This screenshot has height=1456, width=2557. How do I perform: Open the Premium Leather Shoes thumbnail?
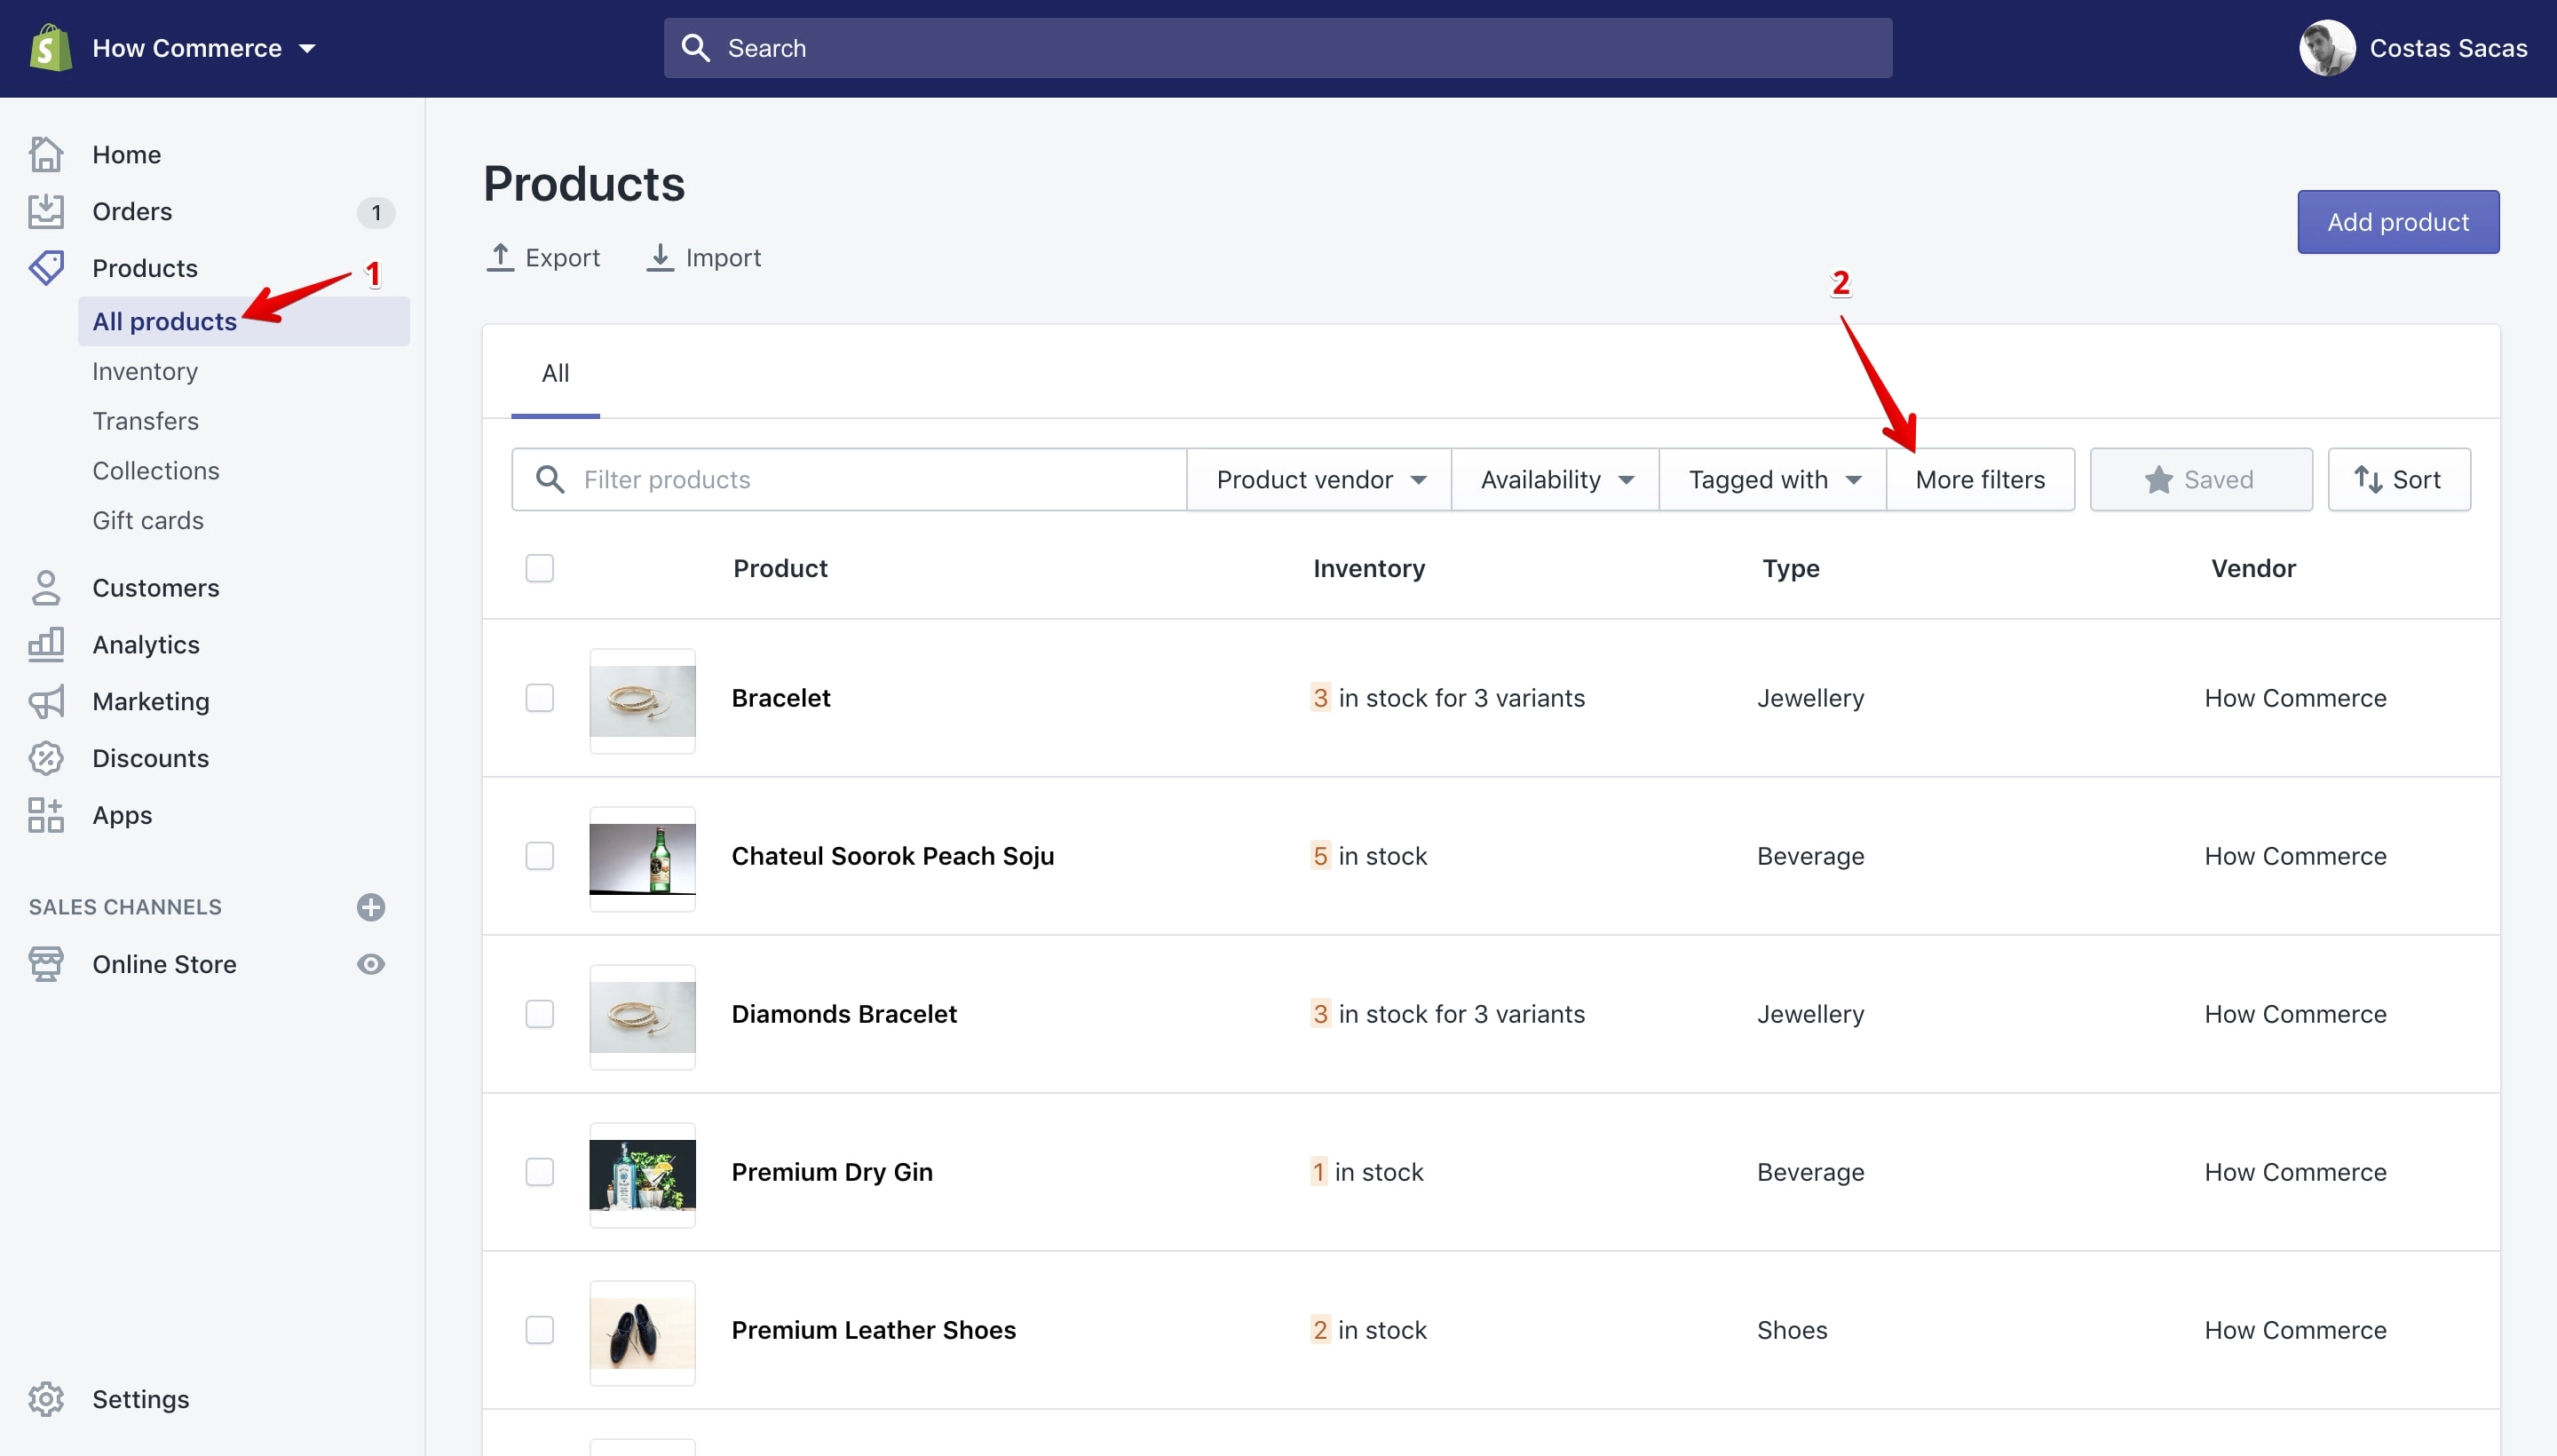pyautogui.click(x=642, y=1333)
